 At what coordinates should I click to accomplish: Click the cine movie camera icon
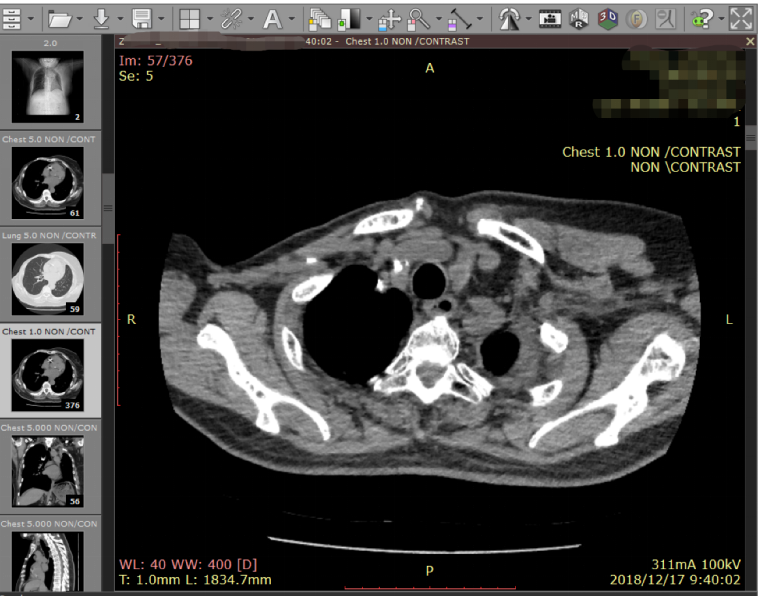pyautogui.click(x=550, y=19)
